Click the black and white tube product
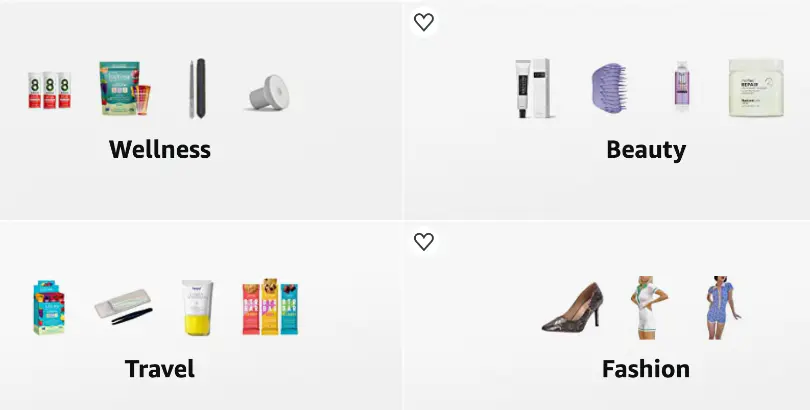 [533, 88]
